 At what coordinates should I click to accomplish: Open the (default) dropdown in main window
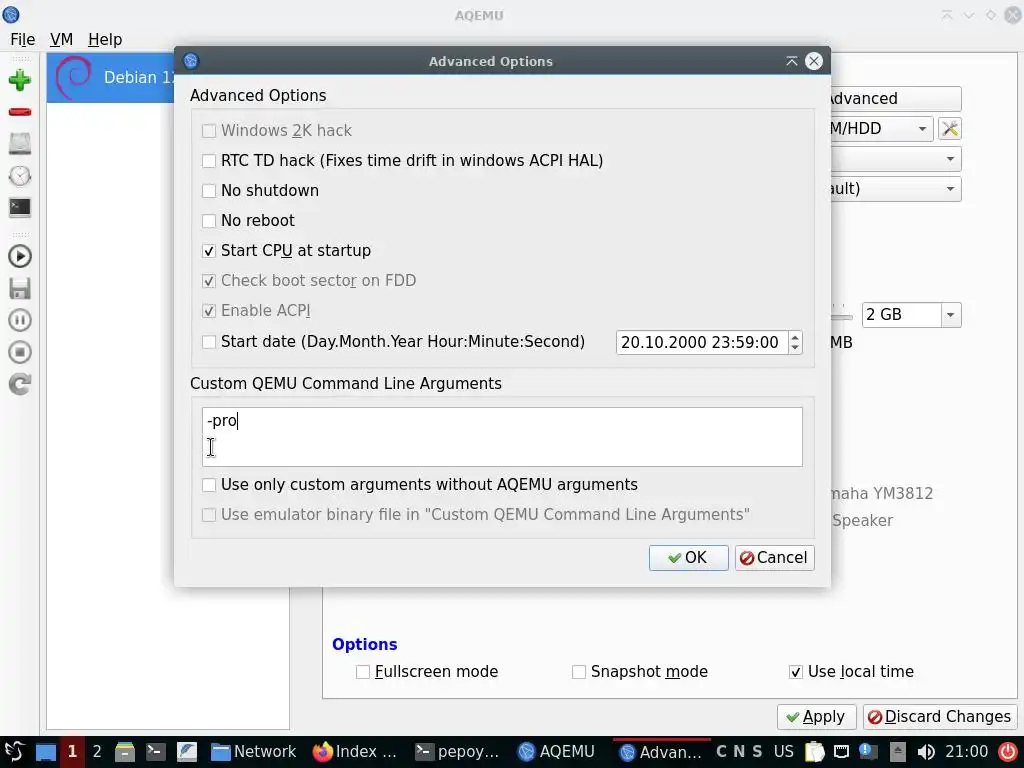[895, 189]
